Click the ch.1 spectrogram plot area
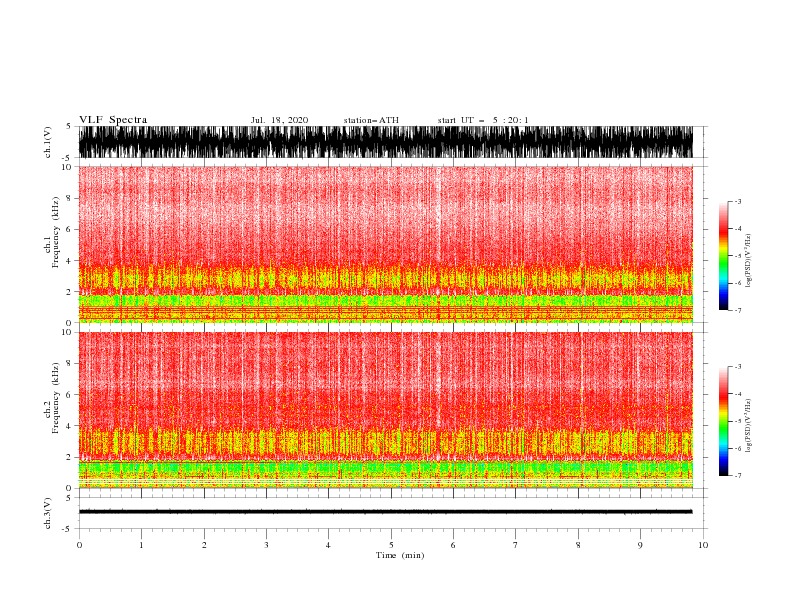 pos(385,244)
